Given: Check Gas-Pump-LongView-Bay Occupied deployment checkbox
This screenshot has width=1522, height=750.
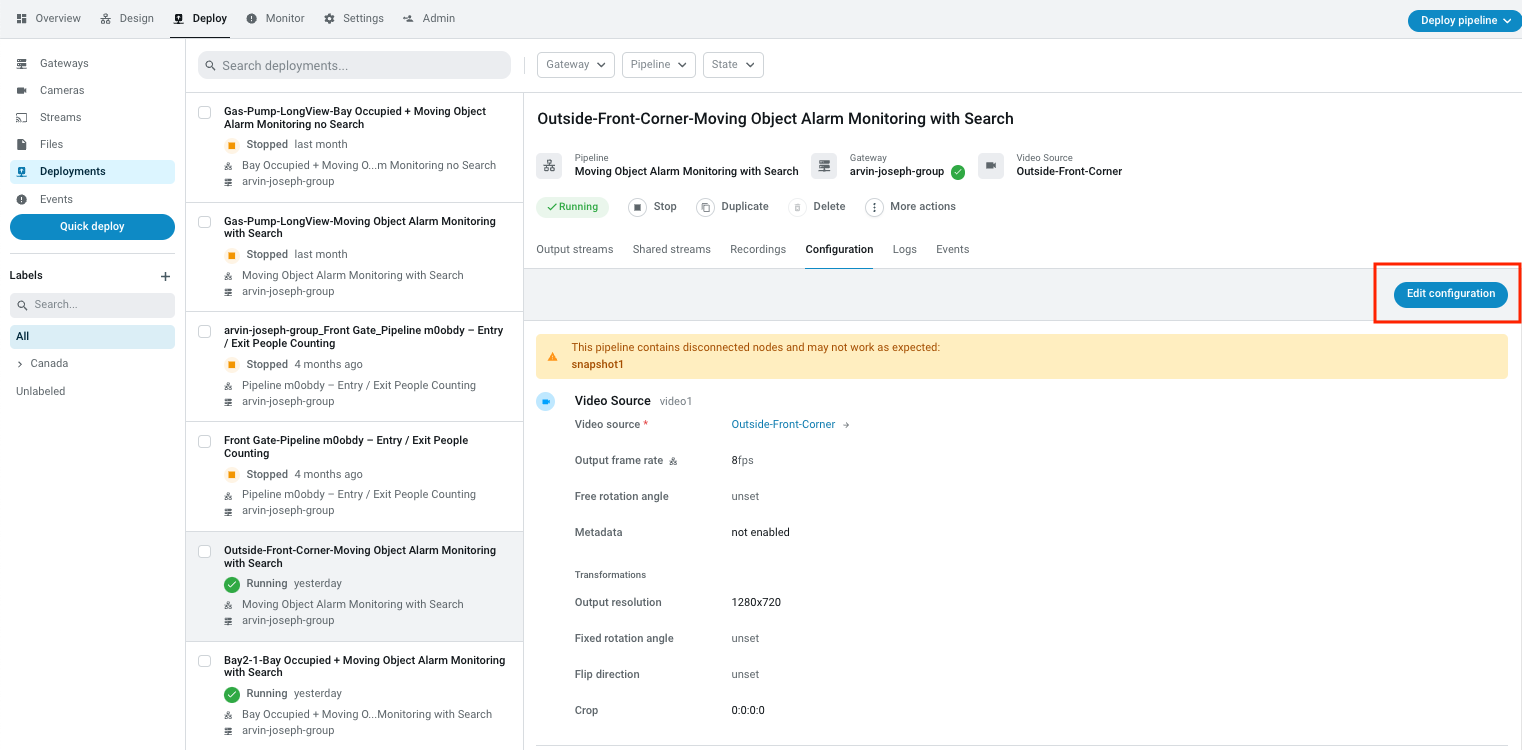Looking at the screenshot, I should pos(204,112).
